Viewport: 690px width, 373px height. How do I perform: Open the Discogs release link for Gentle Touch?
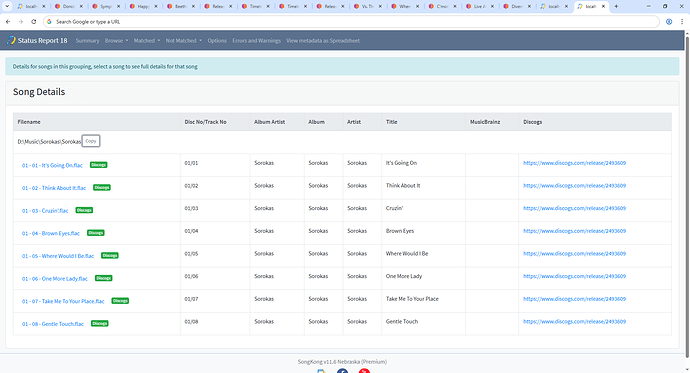click(x=574, y=322)
